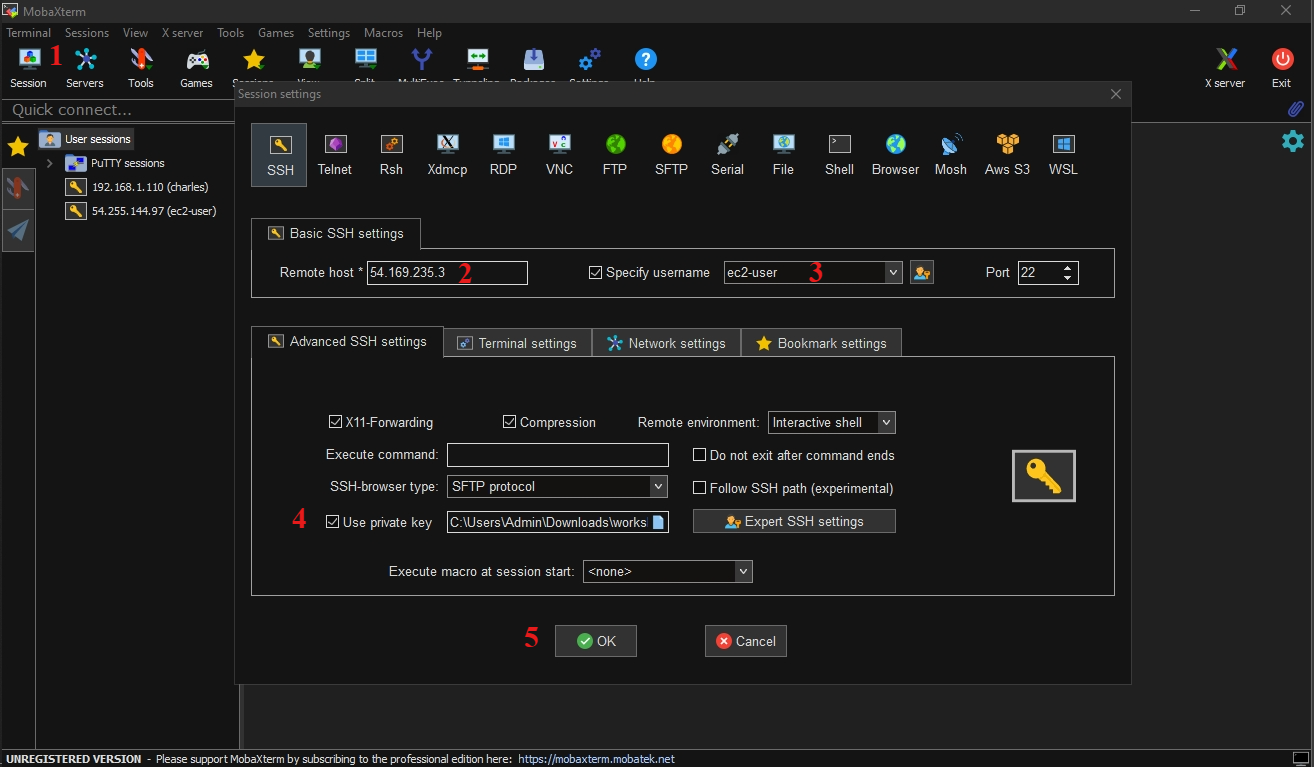
Task: Adjust the Port number stepper arrows
Action: tap(1069, 272)
